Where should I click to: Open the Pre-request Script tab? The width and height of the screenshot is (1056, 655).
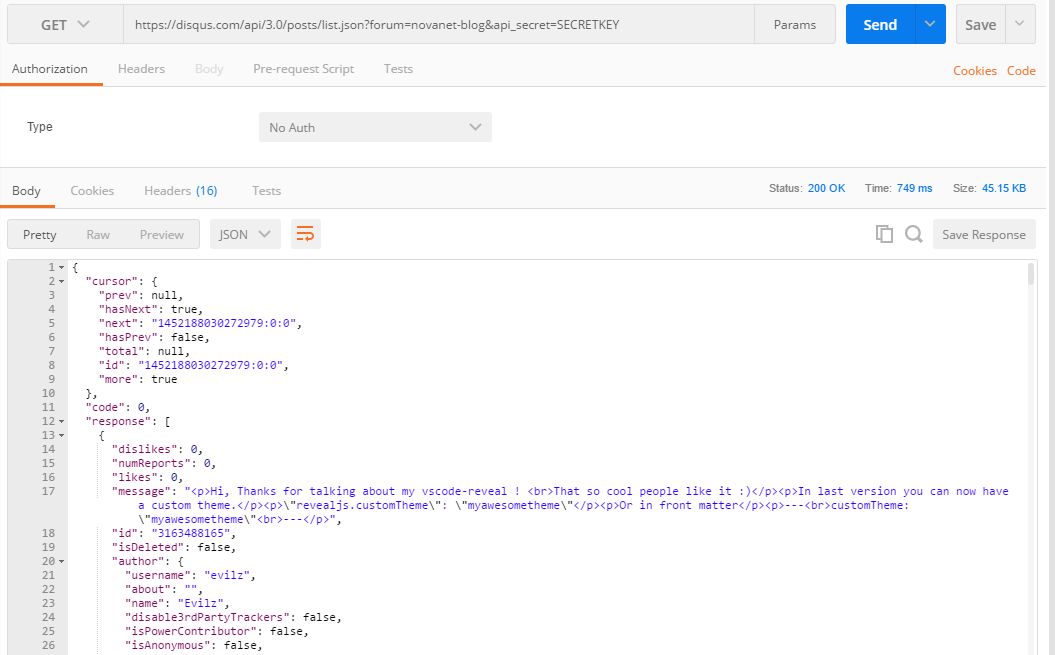click(303, 69)
